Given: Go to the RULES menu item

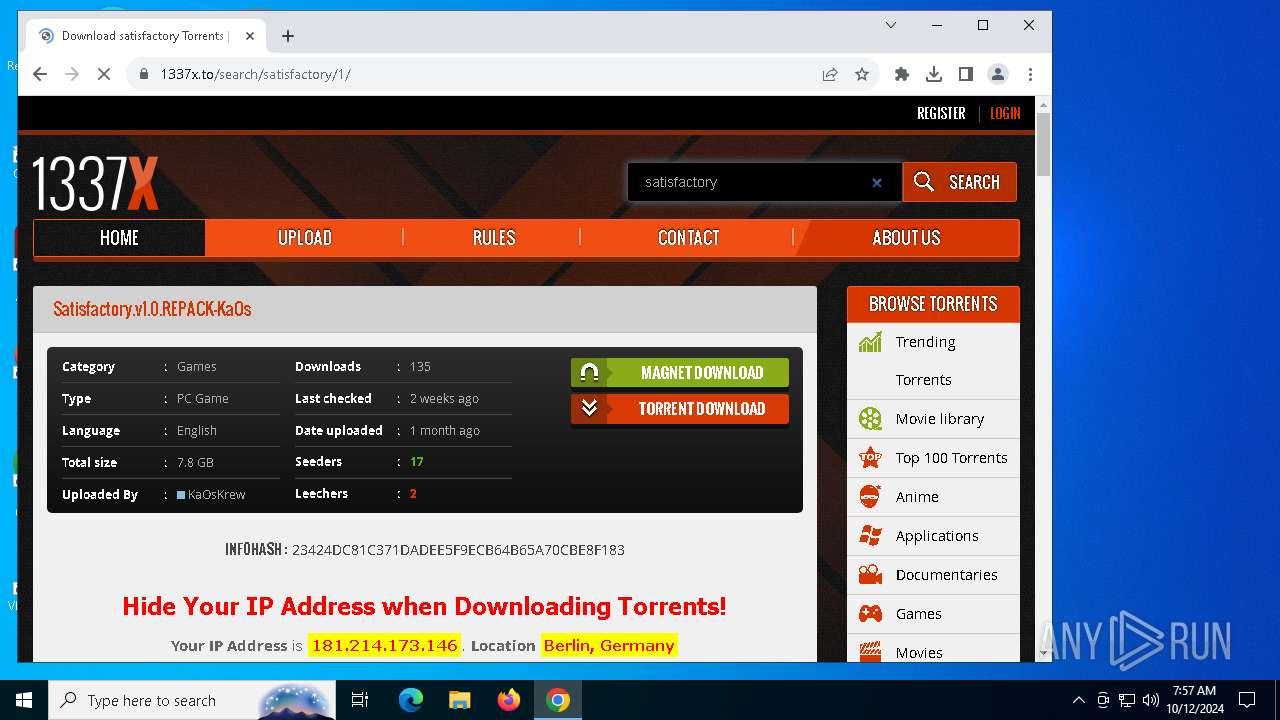Looking at the screenshot, I should [494, 238].
